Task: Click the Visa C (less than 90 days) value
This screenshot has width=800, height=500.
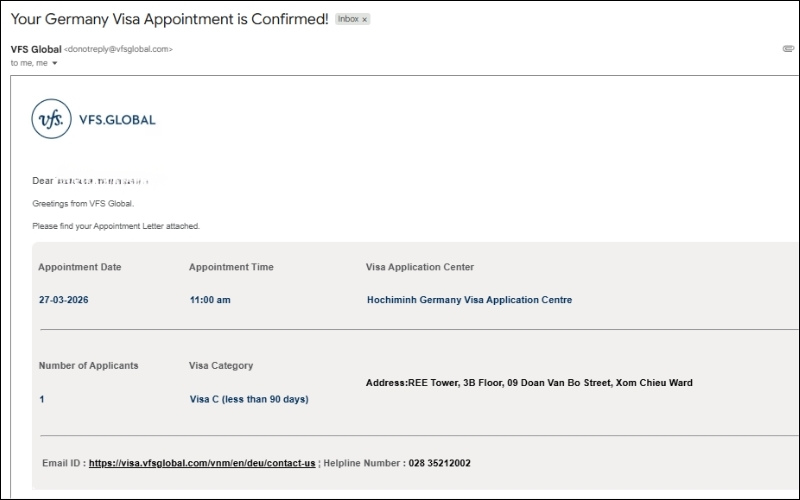Action: pos(249,399)
